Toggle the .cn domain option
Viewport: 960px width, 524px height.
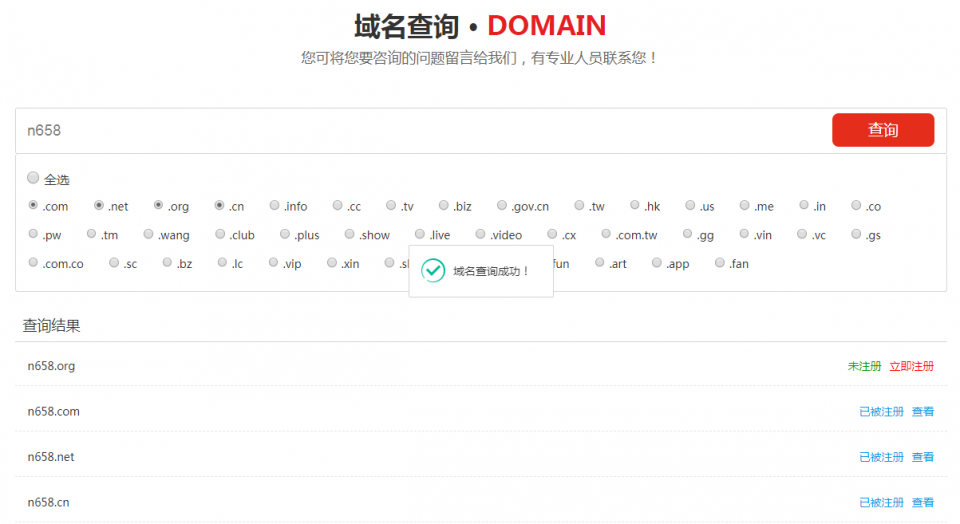click(219, 205)
